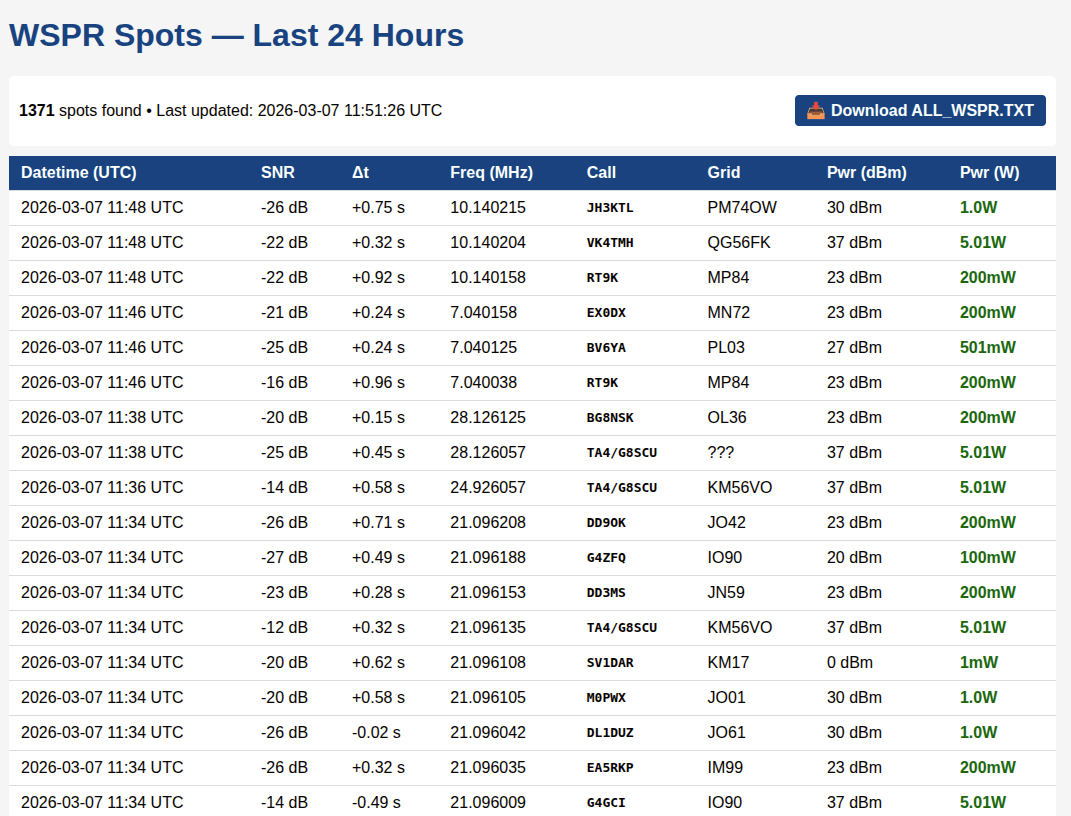Select the VK4TMH callsign in the table
The image size is (1071, 816).
pyautogui.click(x=610, y=243)
